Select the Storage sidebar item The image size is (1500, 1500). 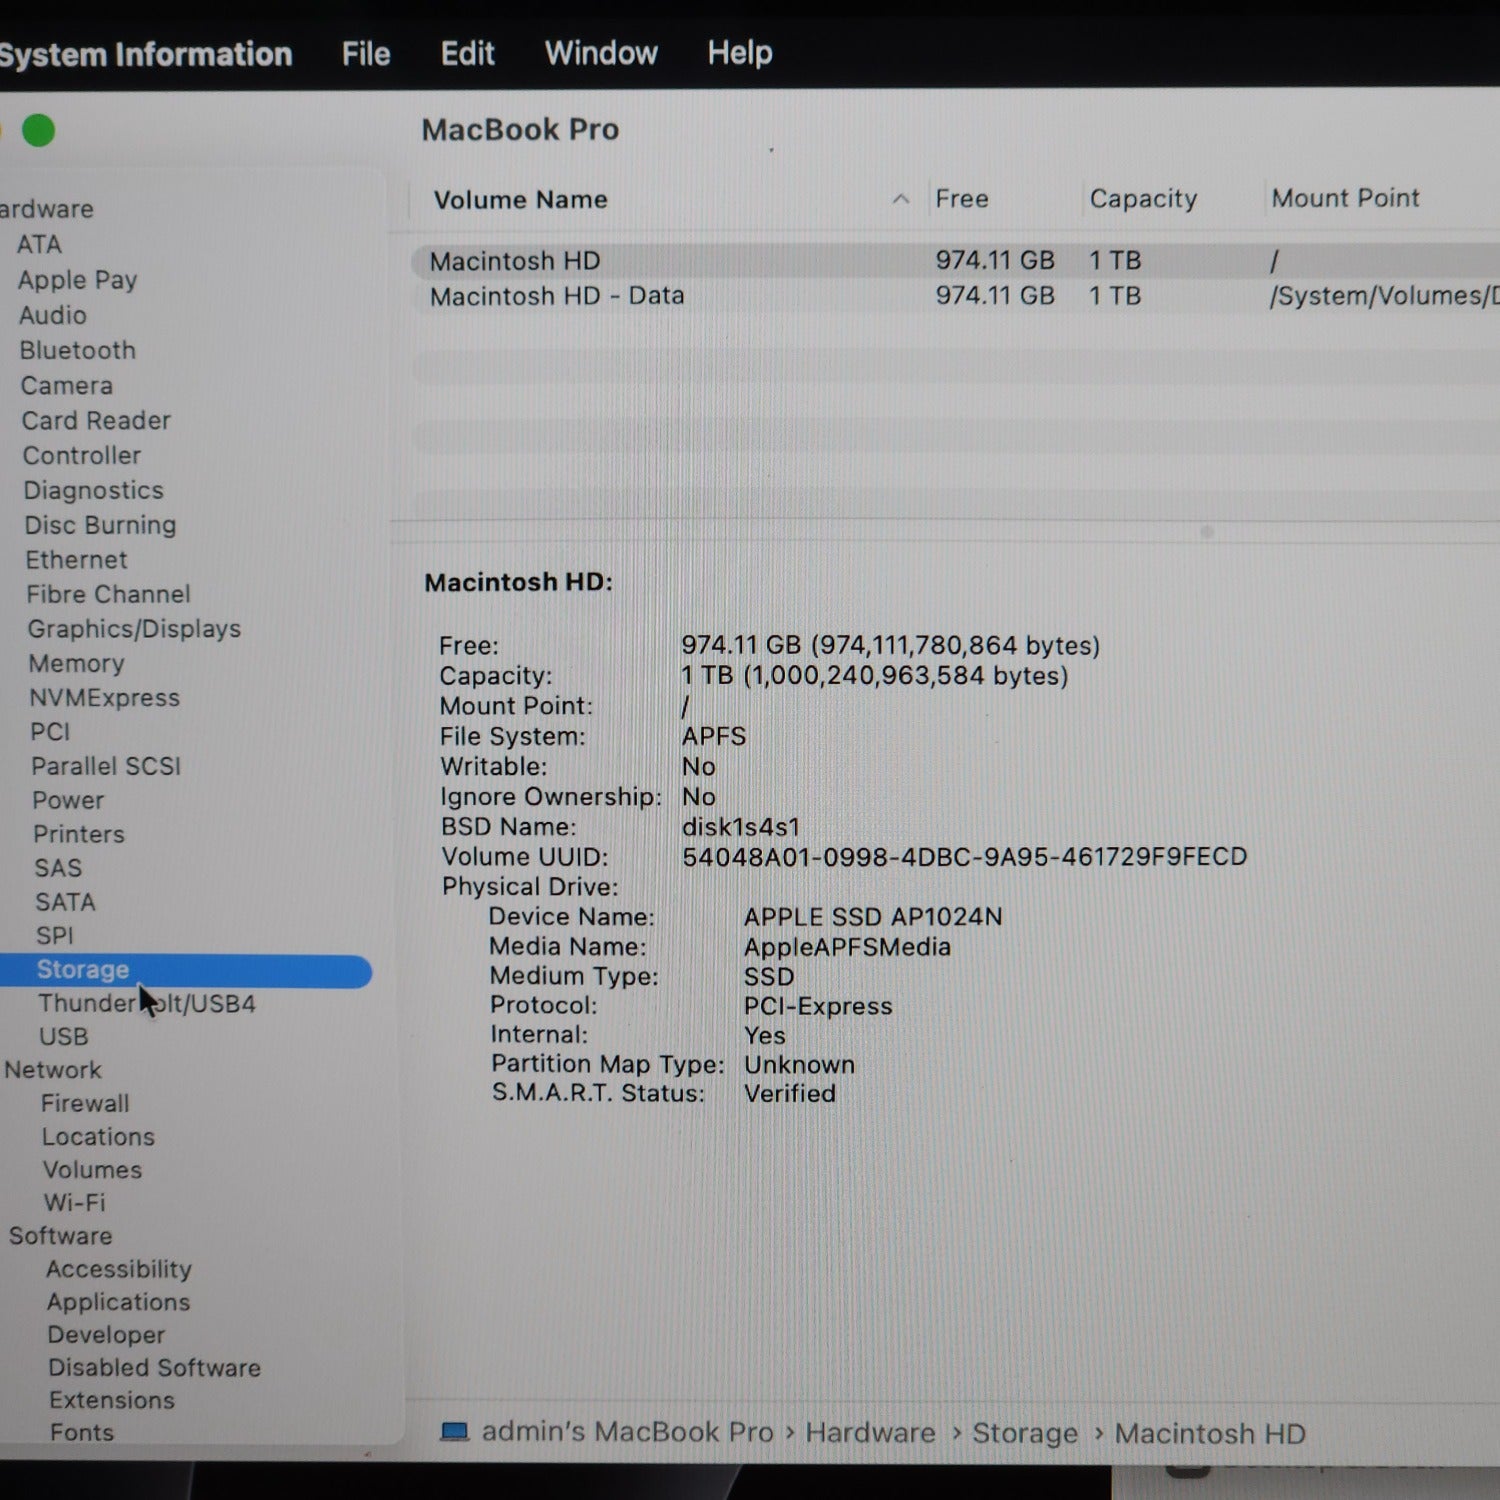point(83,970)
